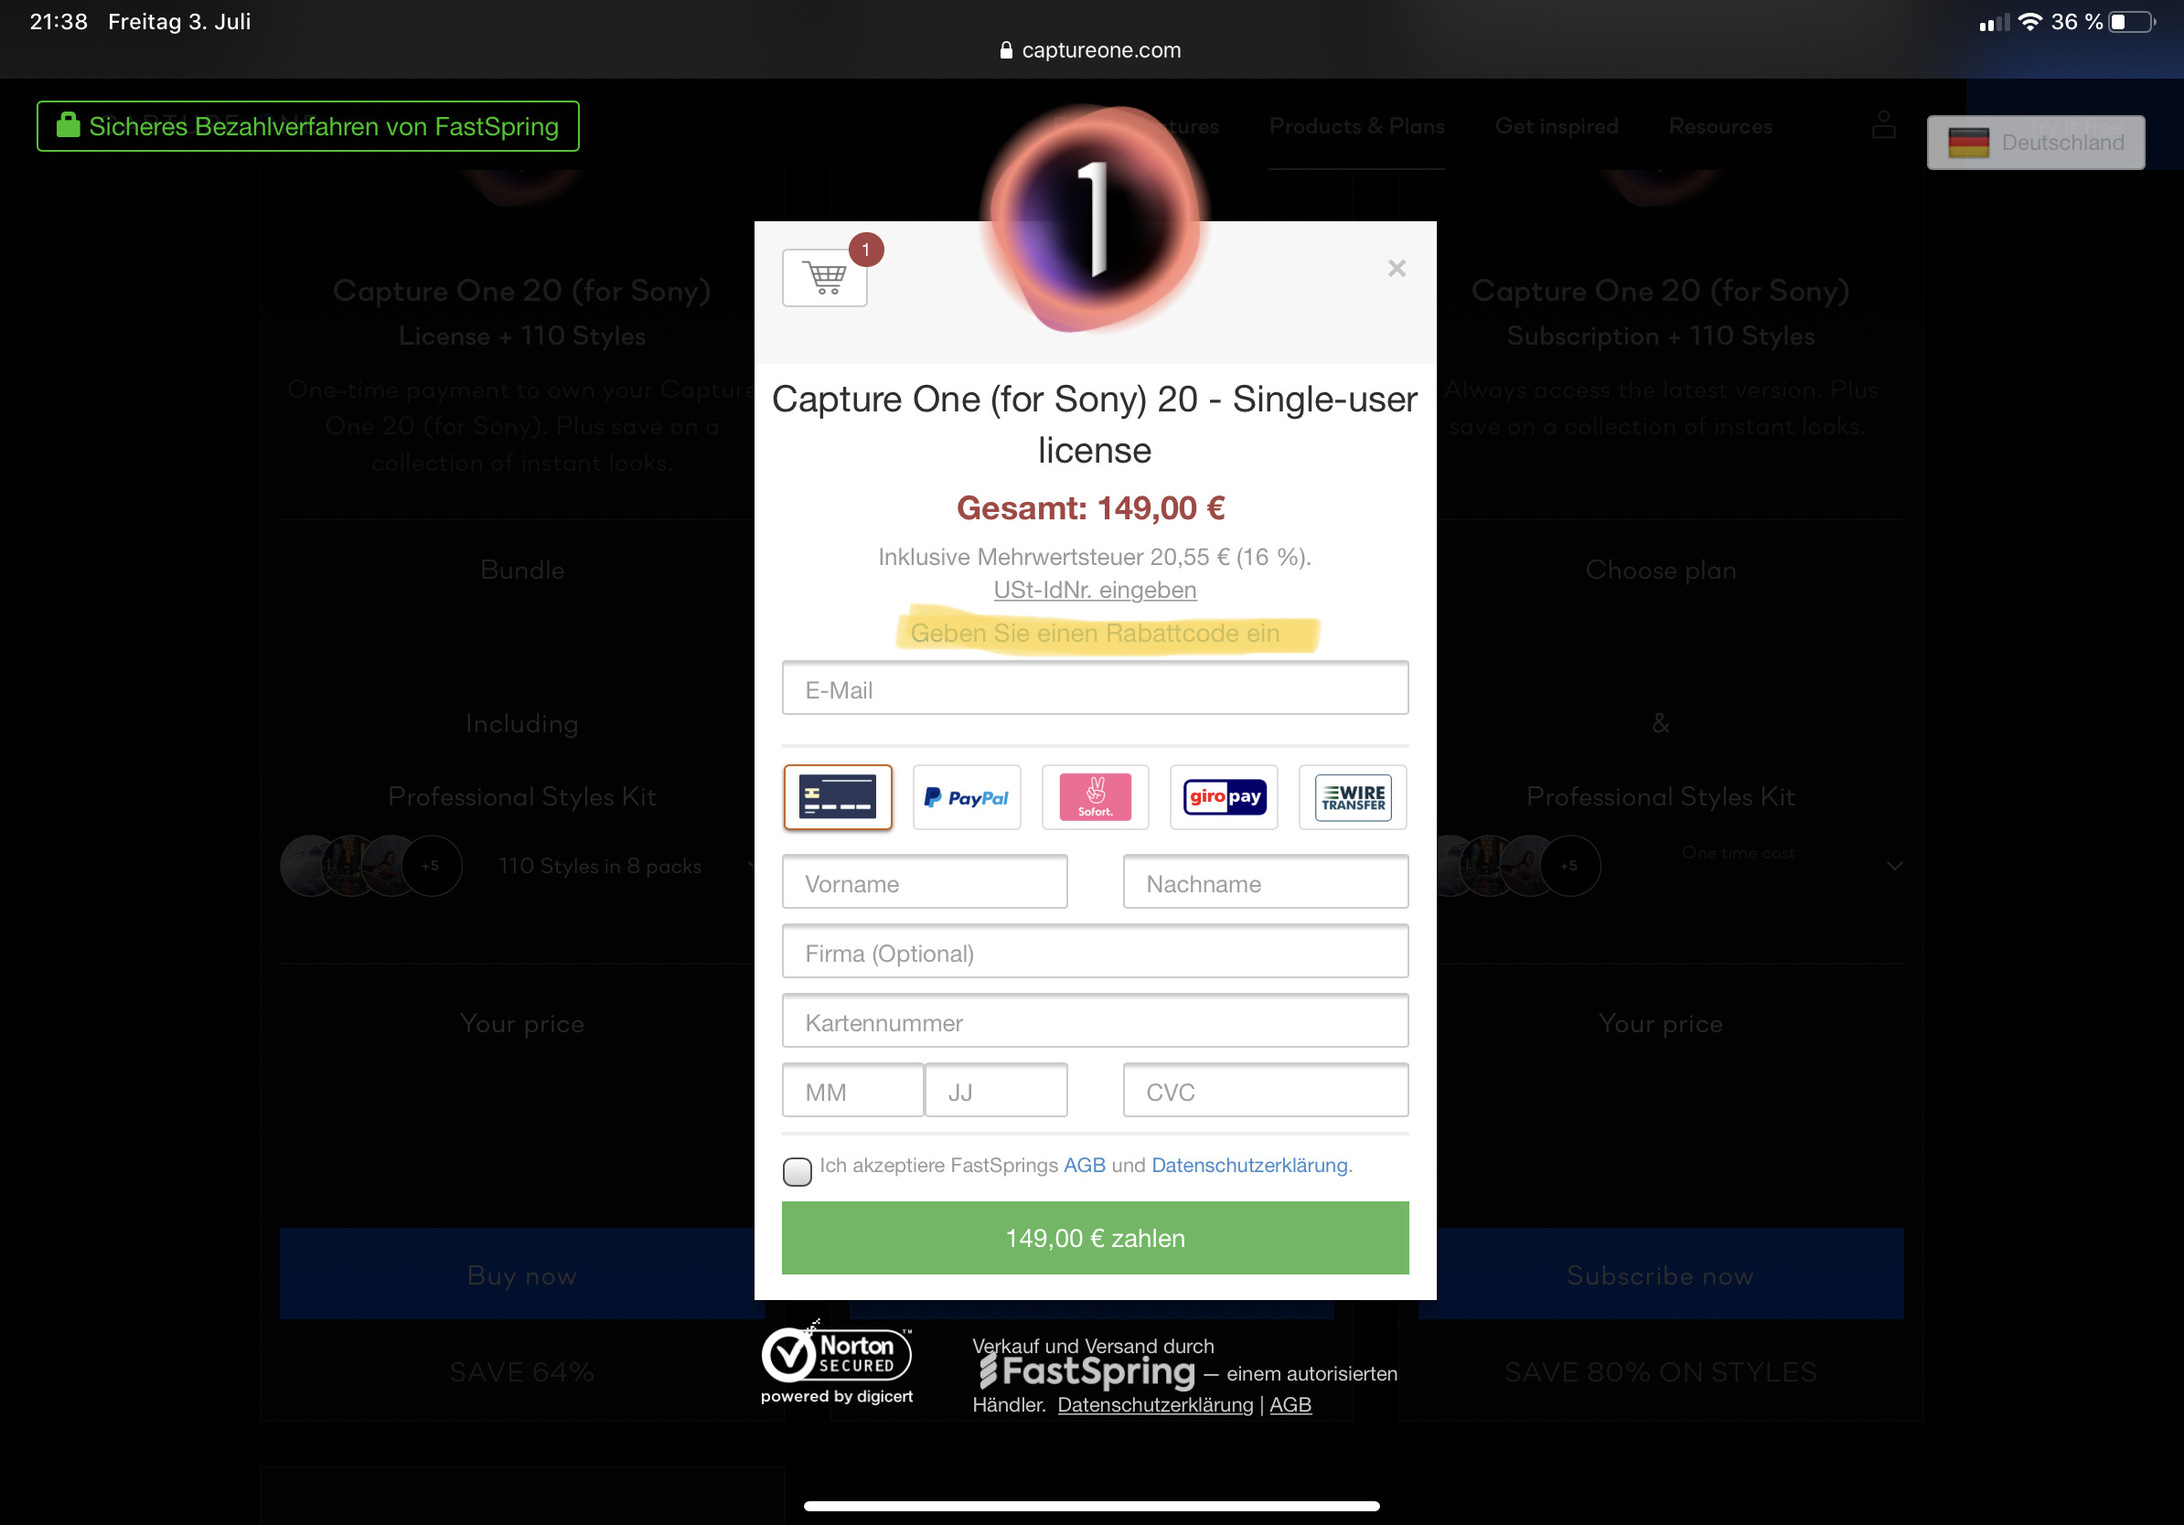Click the Kartennummer field

[1094, 1022]
